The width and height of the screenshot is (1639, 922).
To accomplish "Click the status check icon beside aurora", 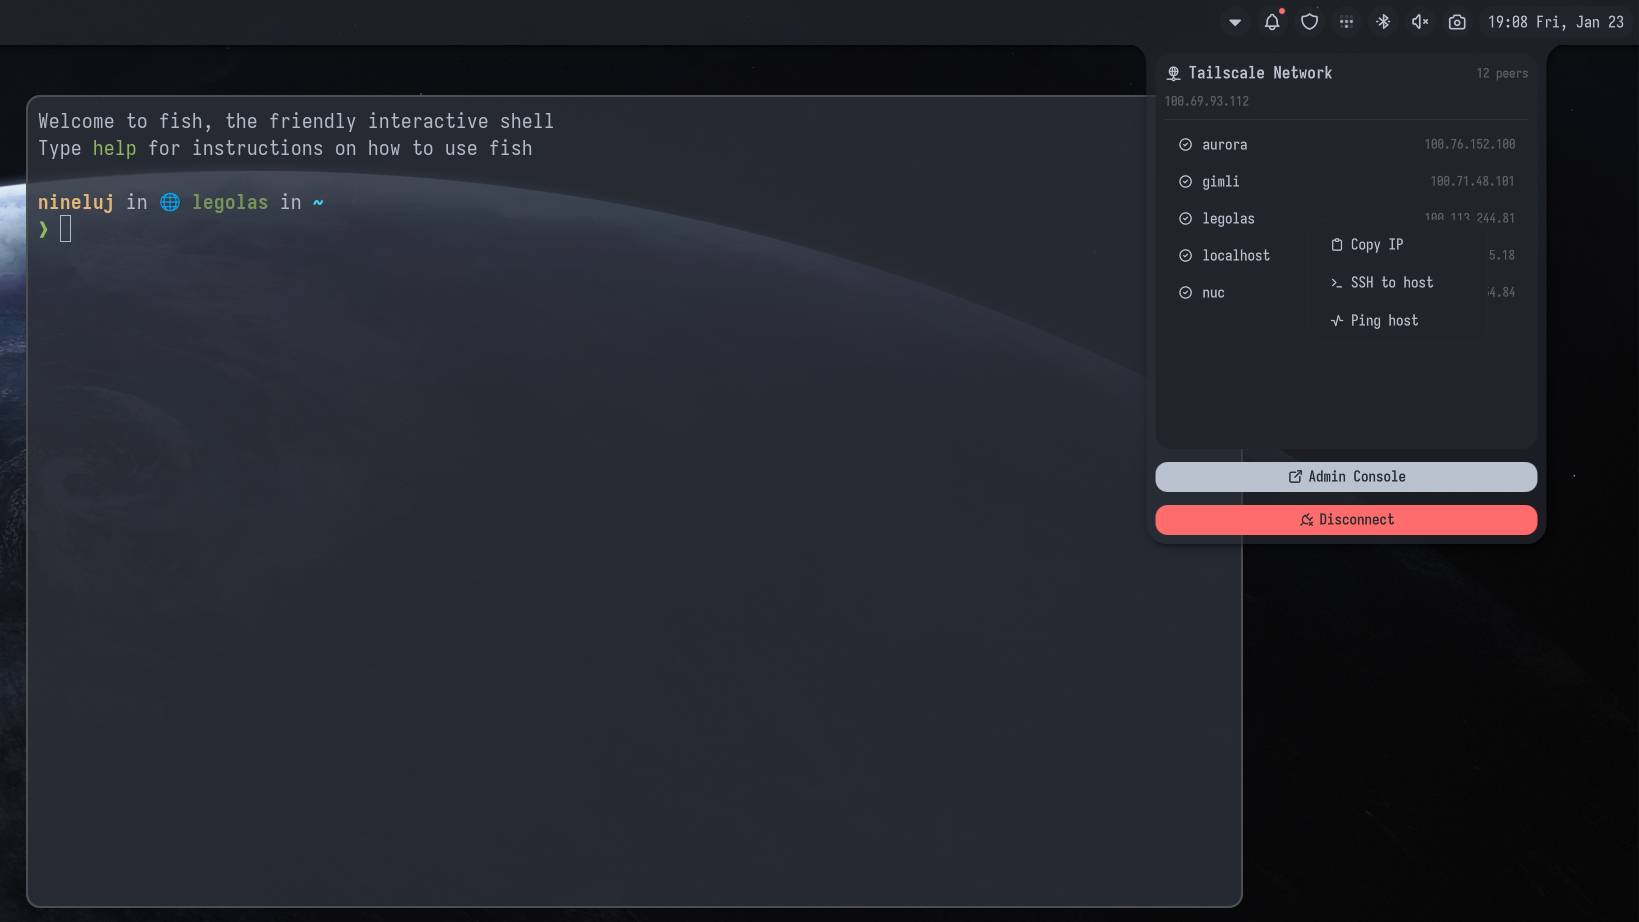I will [x=1185, y=145].
